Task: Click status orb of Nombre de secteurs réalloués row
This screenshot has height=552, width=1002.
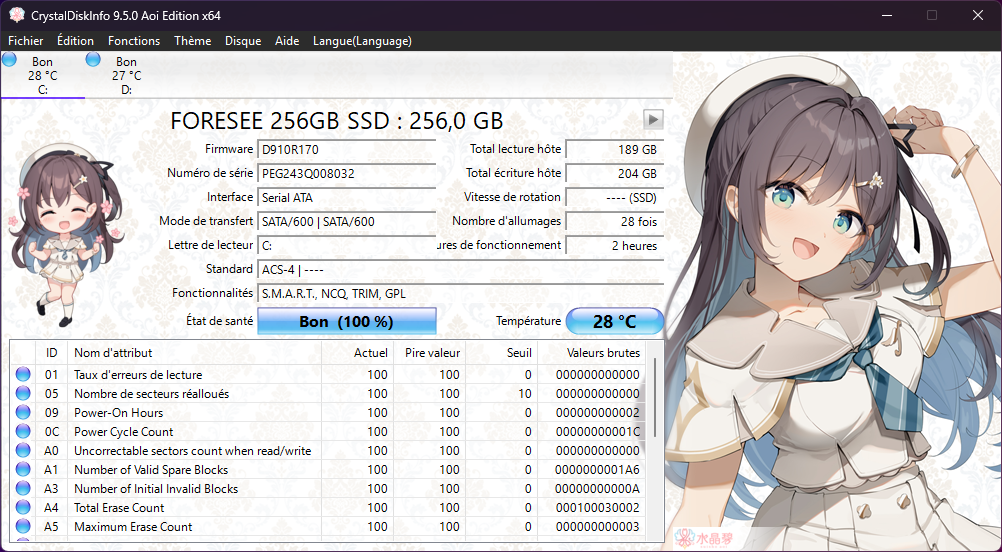Action: (x=23, y=394)
